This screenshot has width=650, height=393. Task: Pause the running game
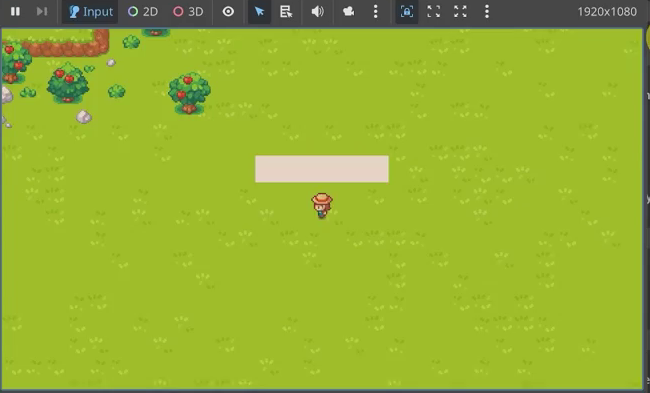(x=15, y=12)
